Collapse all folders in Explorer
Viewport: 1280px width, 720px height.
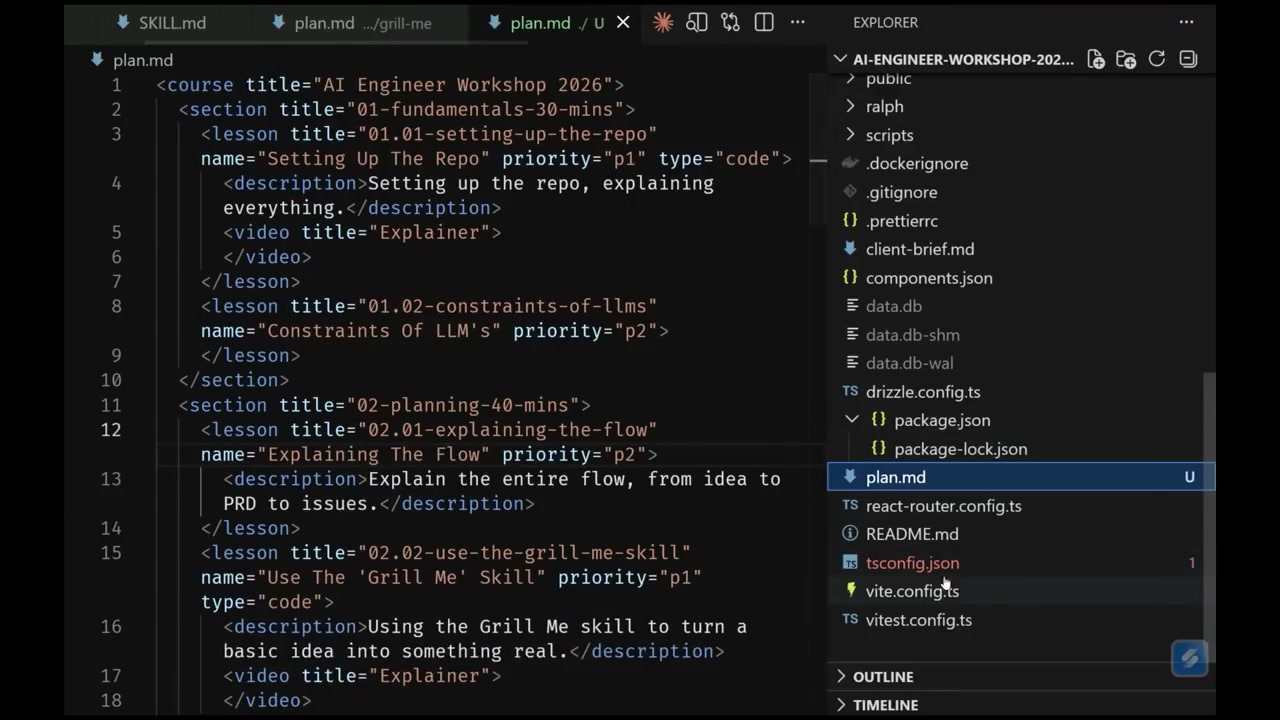1188,59
